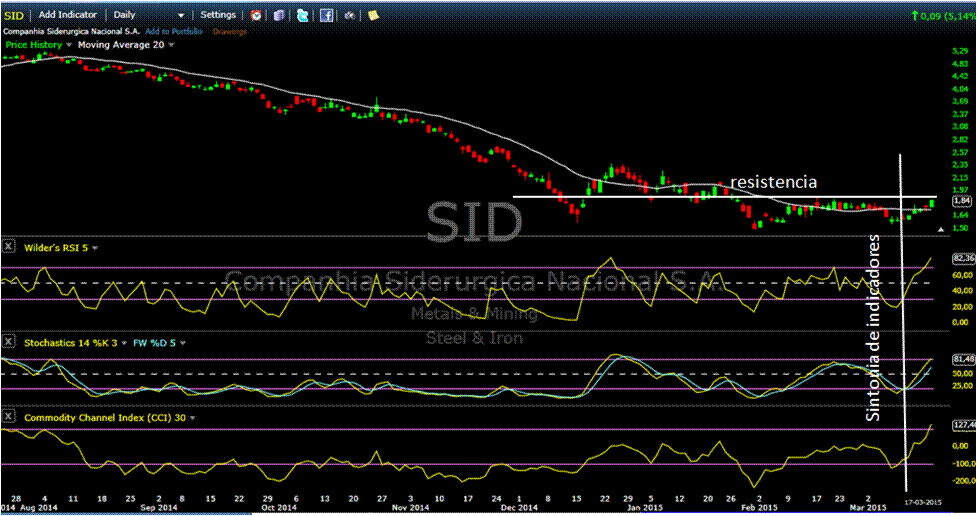
Task: Open Stochastics 14 %K 3 options arrow
Action: coord(124,343)
